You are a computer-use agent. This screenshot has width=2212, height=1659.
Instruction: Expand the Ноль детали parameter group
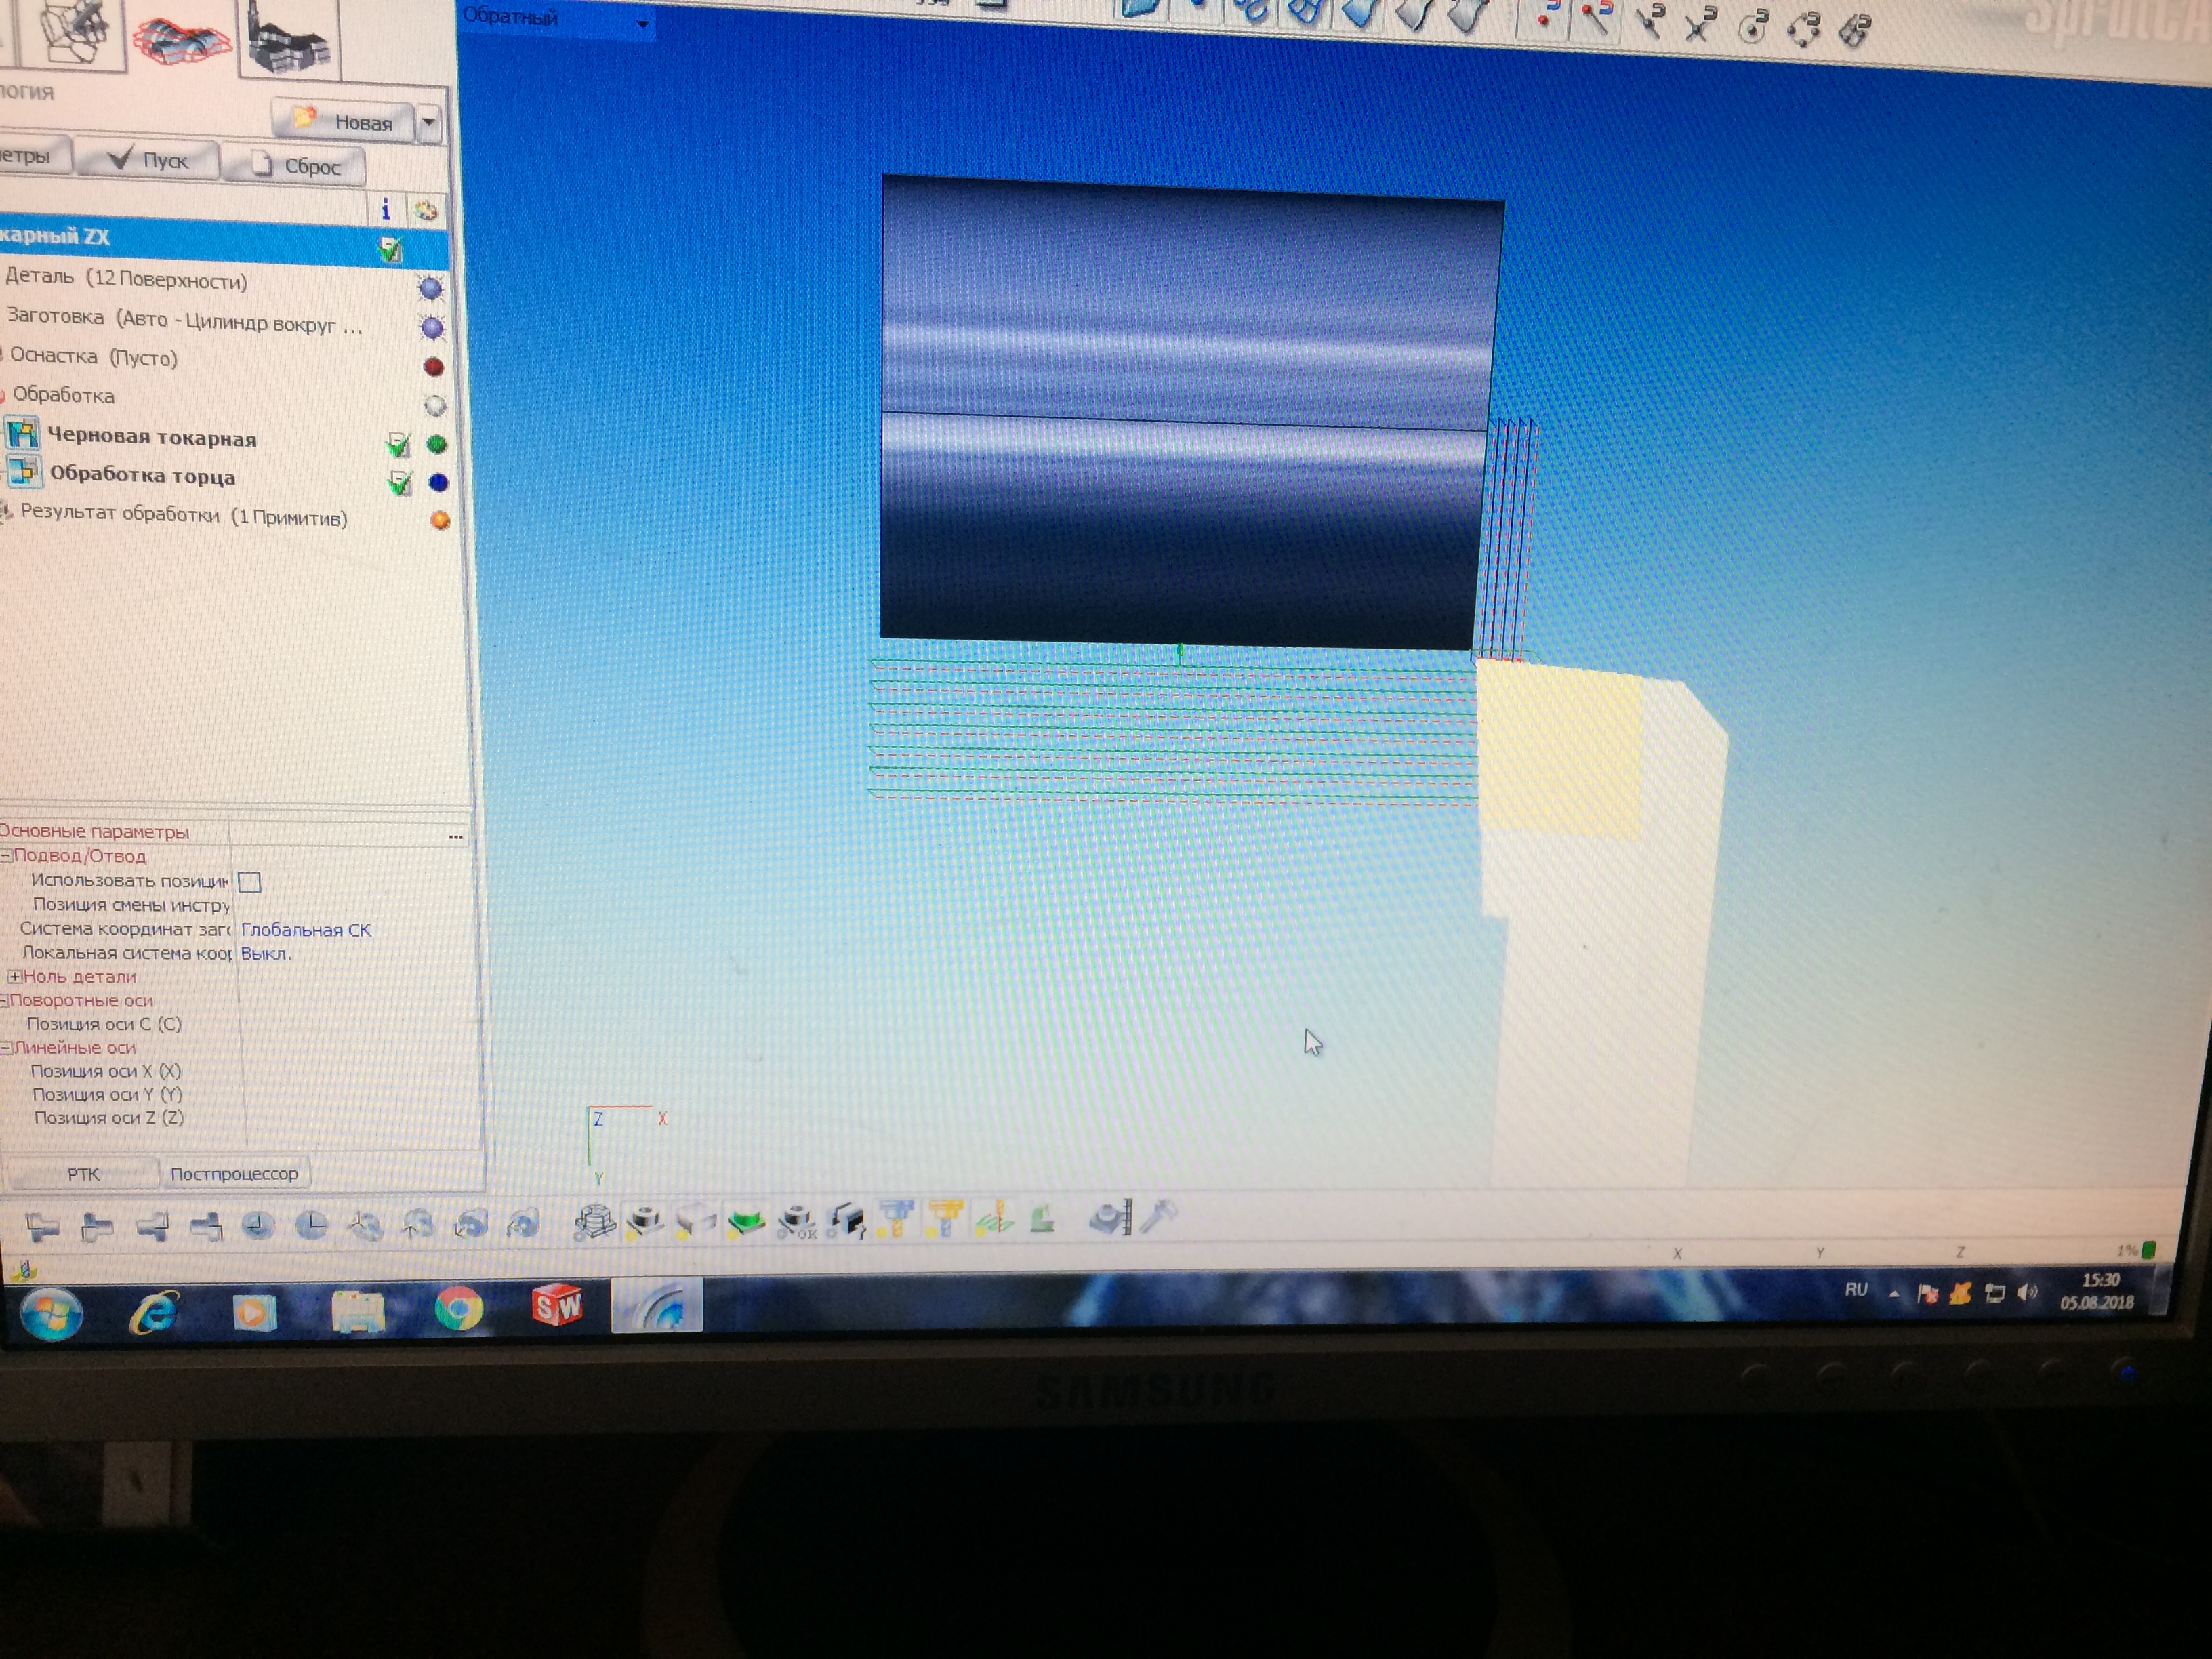coord(14,977)
